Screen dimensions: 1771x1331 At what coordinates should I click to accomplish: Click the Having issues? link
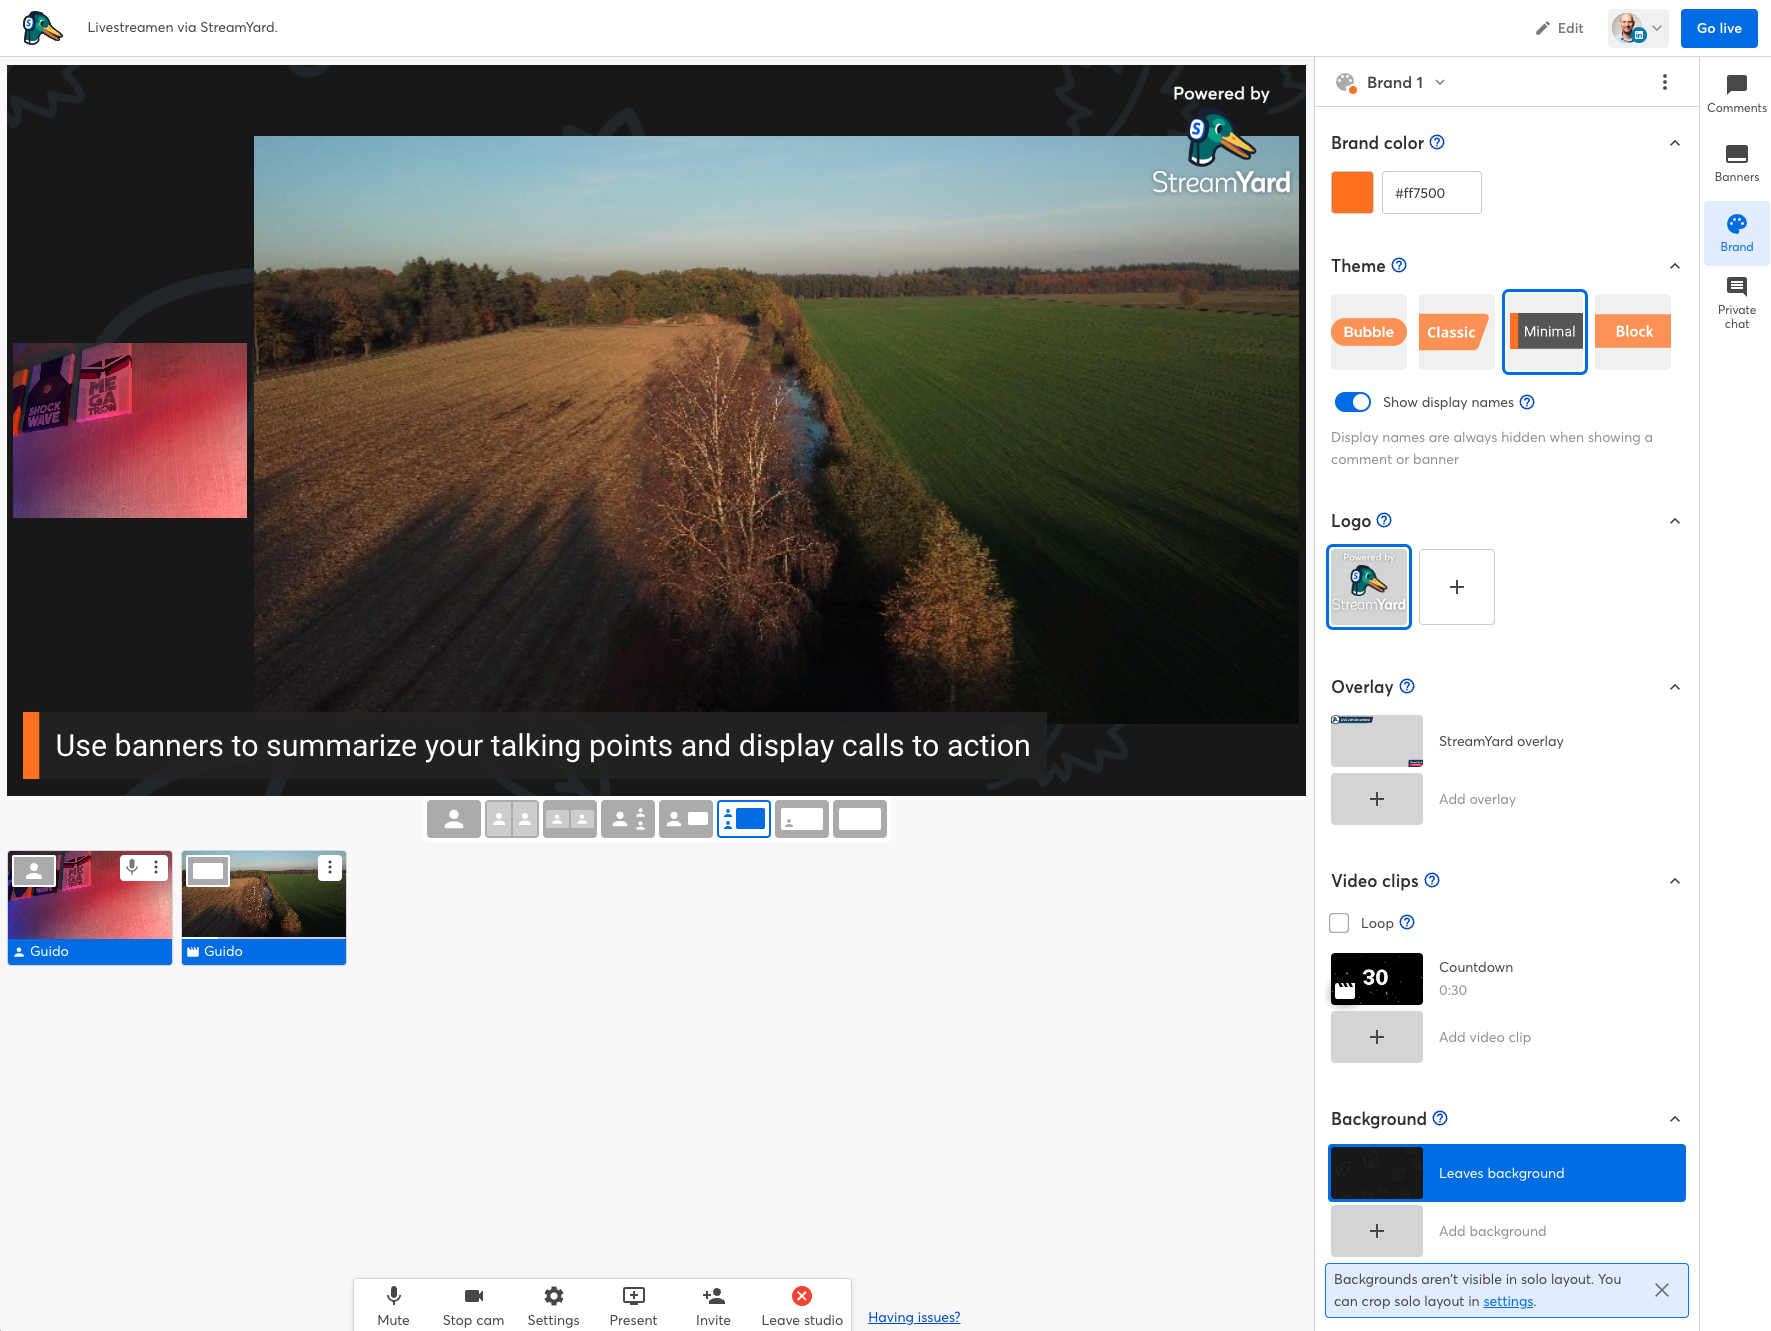914,1317
